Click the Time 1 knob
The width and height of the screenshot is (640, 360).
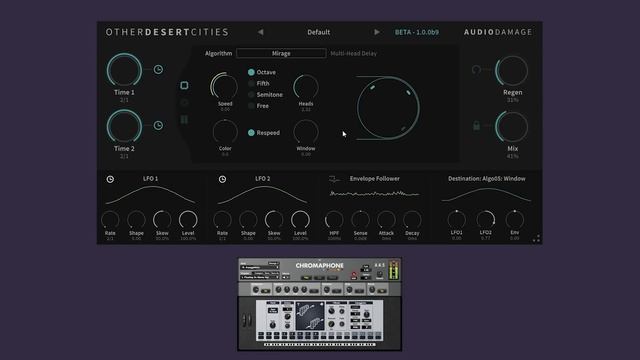124,70
